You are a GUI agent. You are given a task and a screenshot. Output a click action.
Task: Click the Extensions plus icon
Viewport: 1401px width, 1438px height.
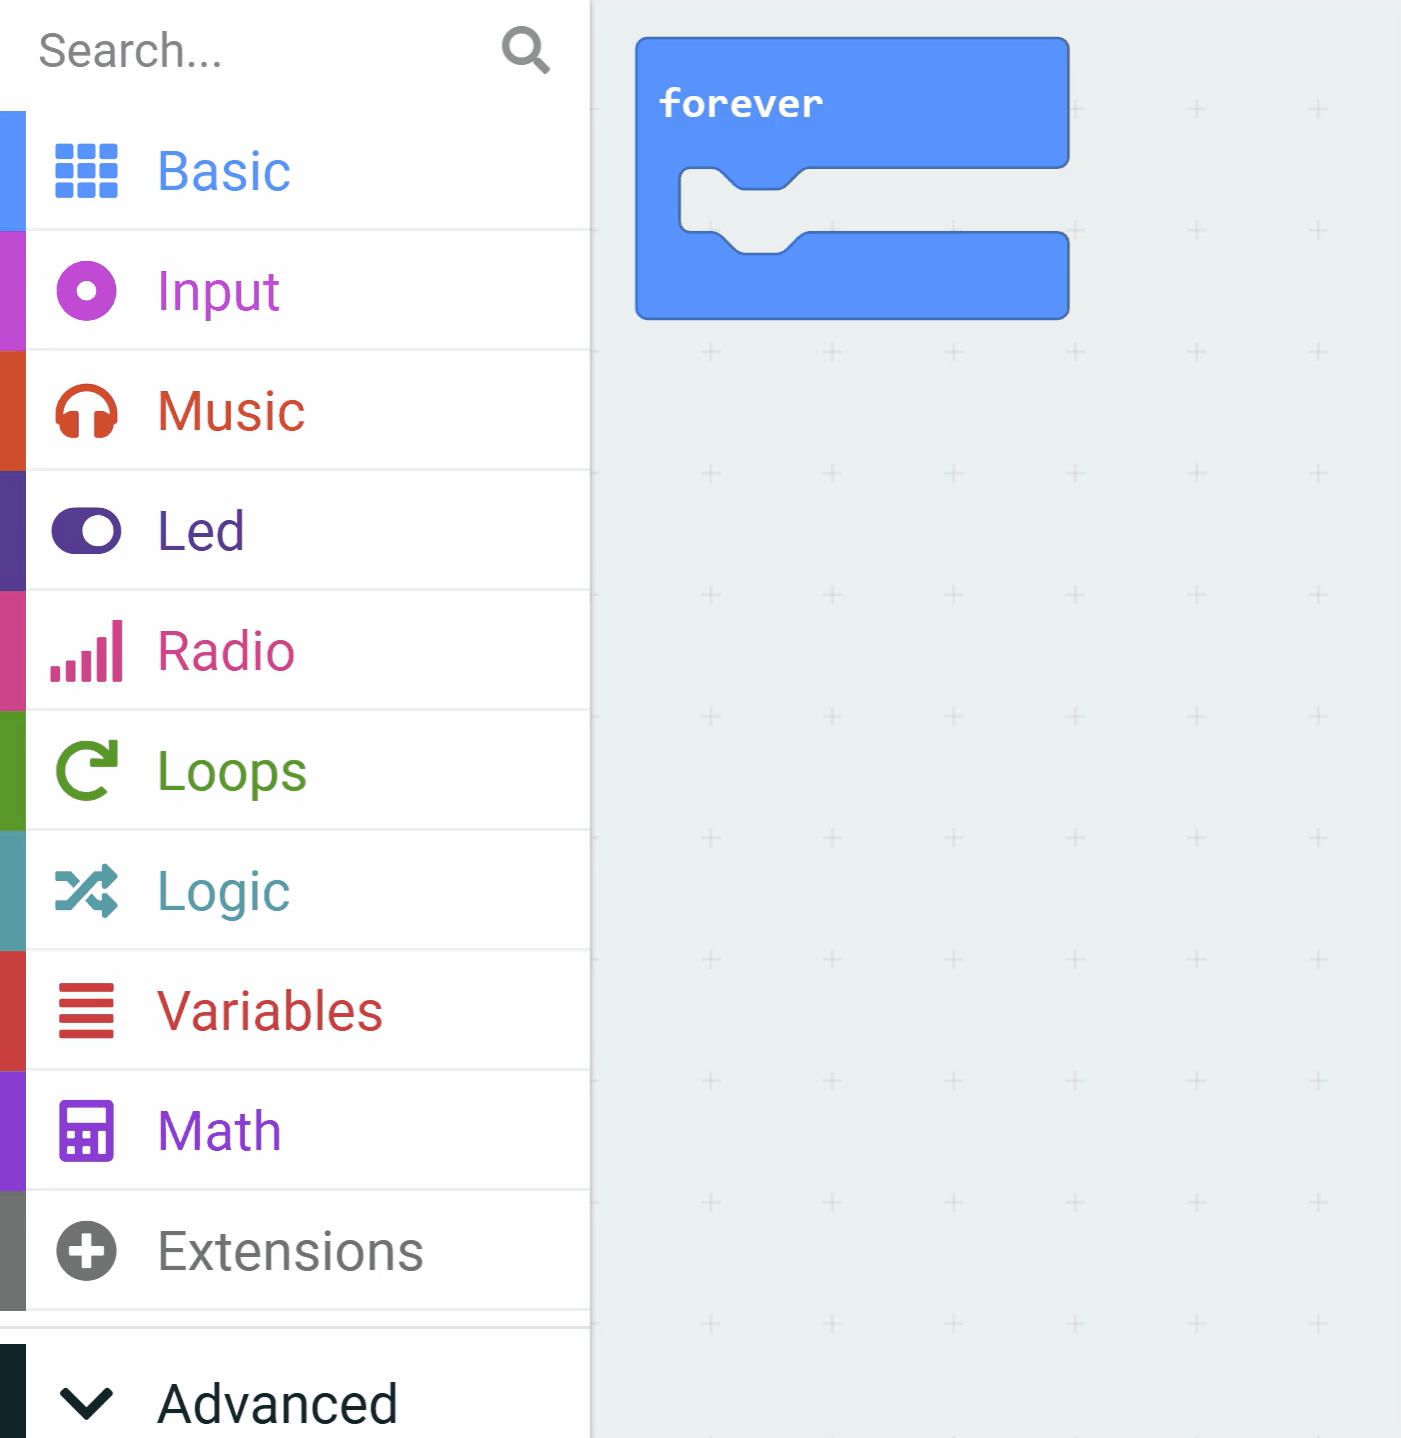(x=86, y=1251)
